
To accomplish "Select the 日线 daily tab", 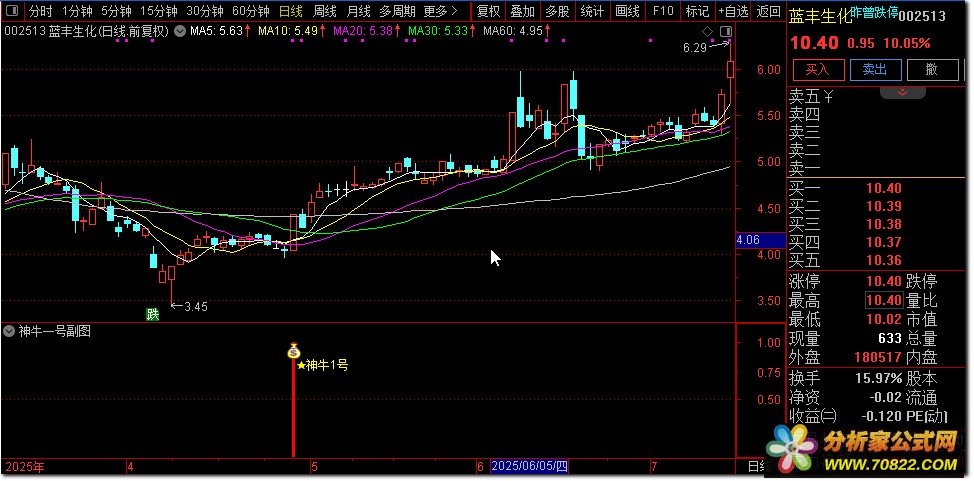I will point(290,11).
